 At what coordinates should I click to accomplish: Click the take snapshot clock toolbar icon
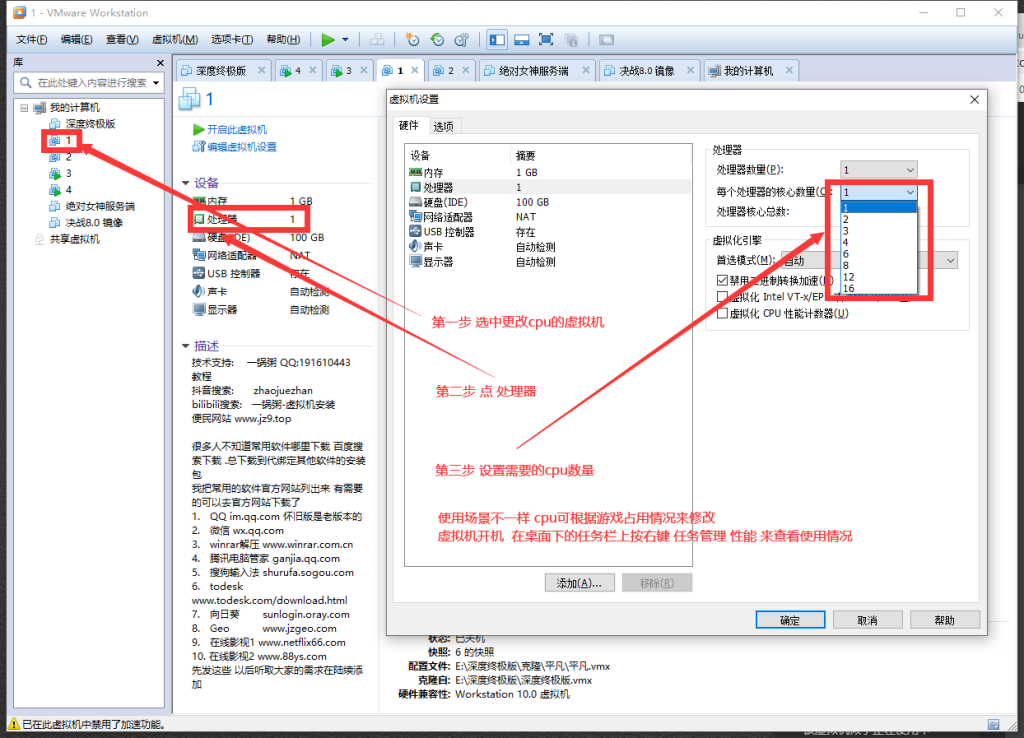pos(412,40)
